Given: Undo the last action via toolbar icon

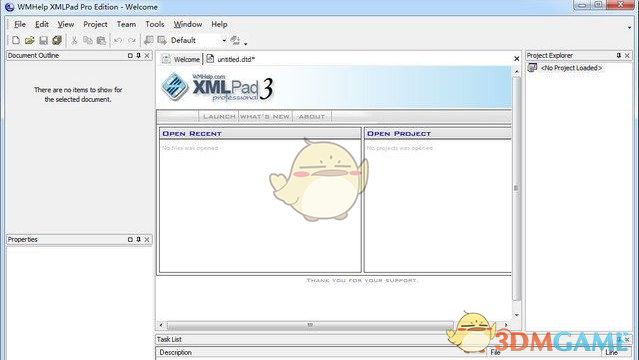Looking at the screenshot, I should [x=118, y=40].
